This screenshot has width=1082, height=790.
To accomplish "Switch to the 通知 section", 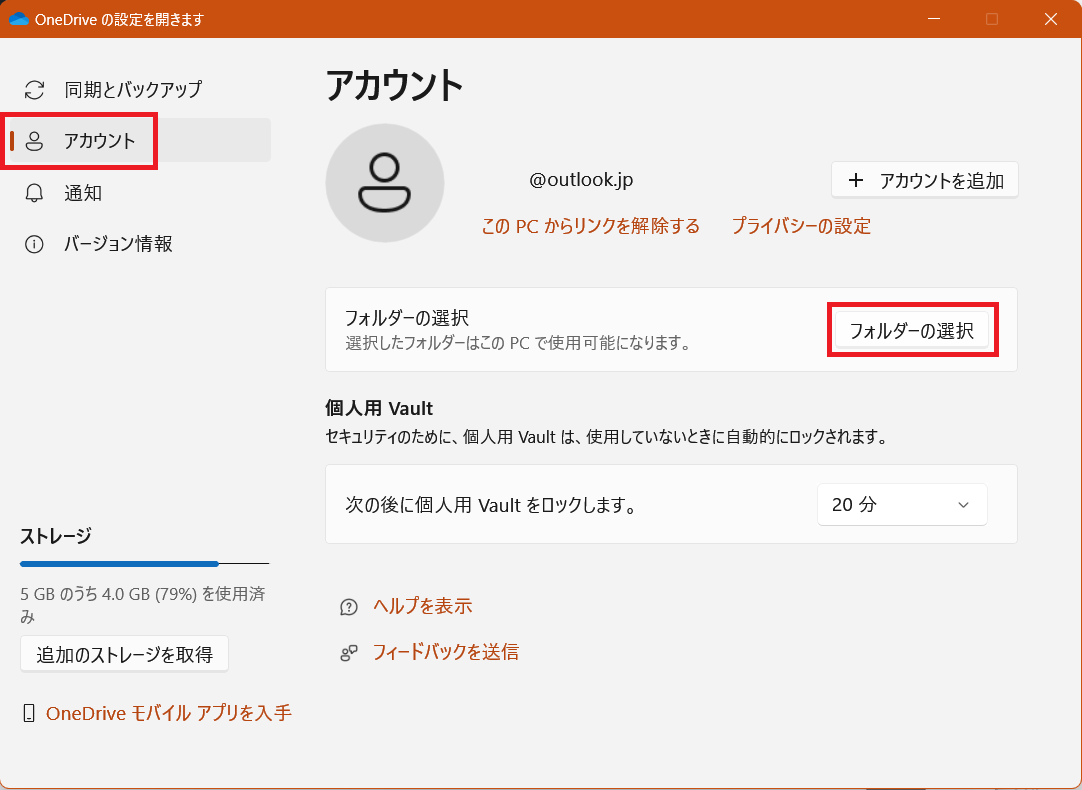I will click(x=83, y=193).
